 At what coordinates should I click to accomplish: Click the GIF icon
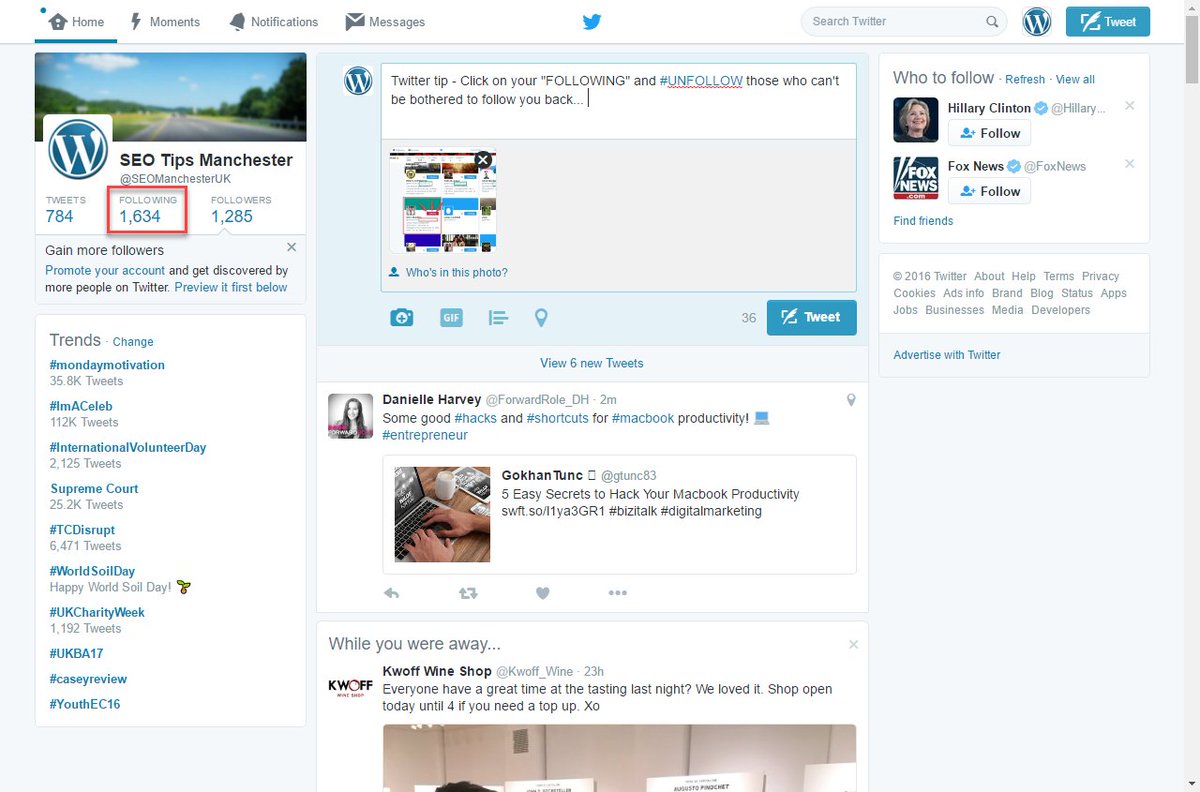coord(451,317)
